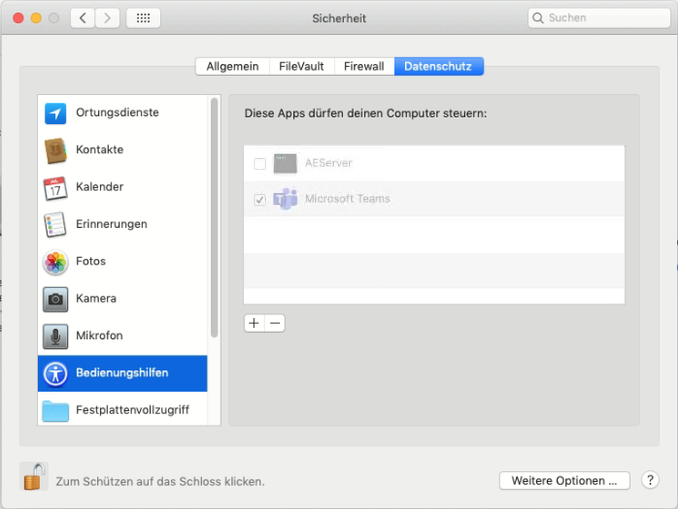Minimize the Sicherheit window
Image resolution: width=678 pixels, height=509 pixels.
point(36,18)
